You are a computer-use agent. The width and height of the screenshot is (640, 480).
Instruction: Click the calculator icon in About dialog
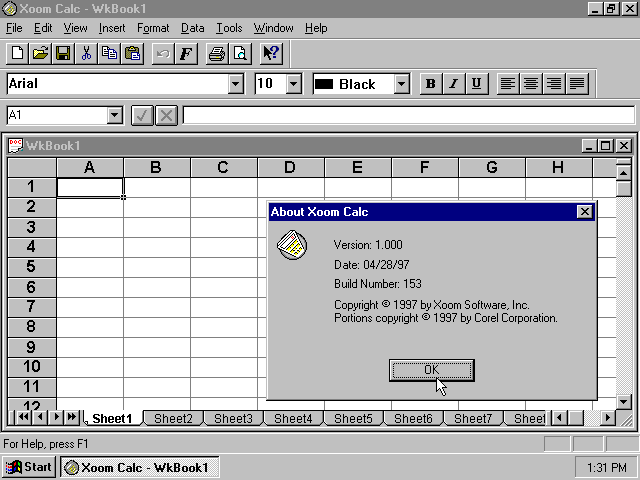292,245
